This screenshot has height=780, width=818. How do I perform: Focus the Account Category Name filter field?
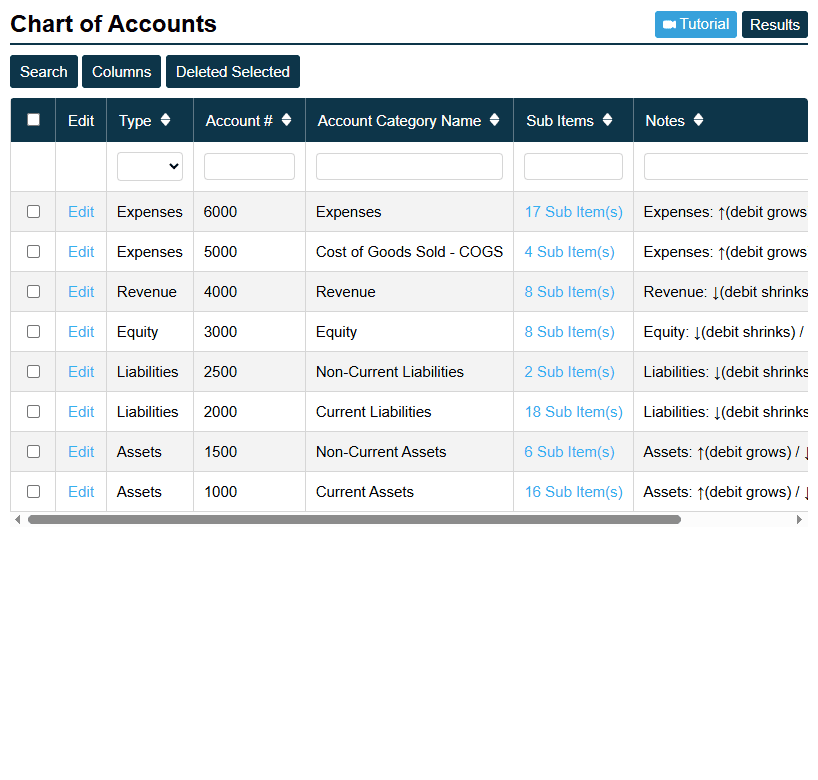[410, 166]
